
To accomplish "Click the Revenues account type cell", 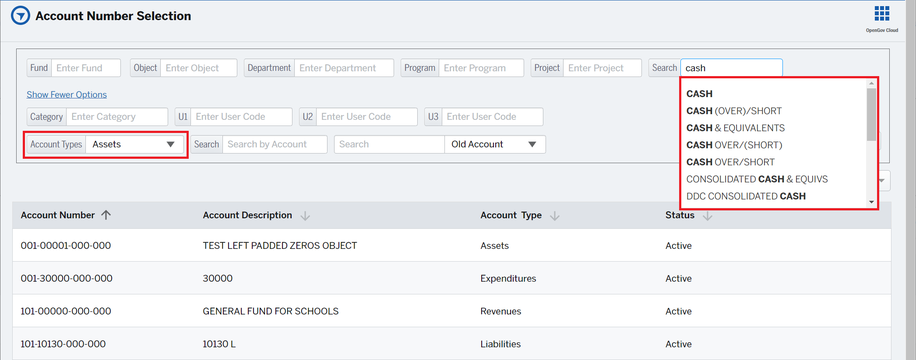I will tap(501, 311).
